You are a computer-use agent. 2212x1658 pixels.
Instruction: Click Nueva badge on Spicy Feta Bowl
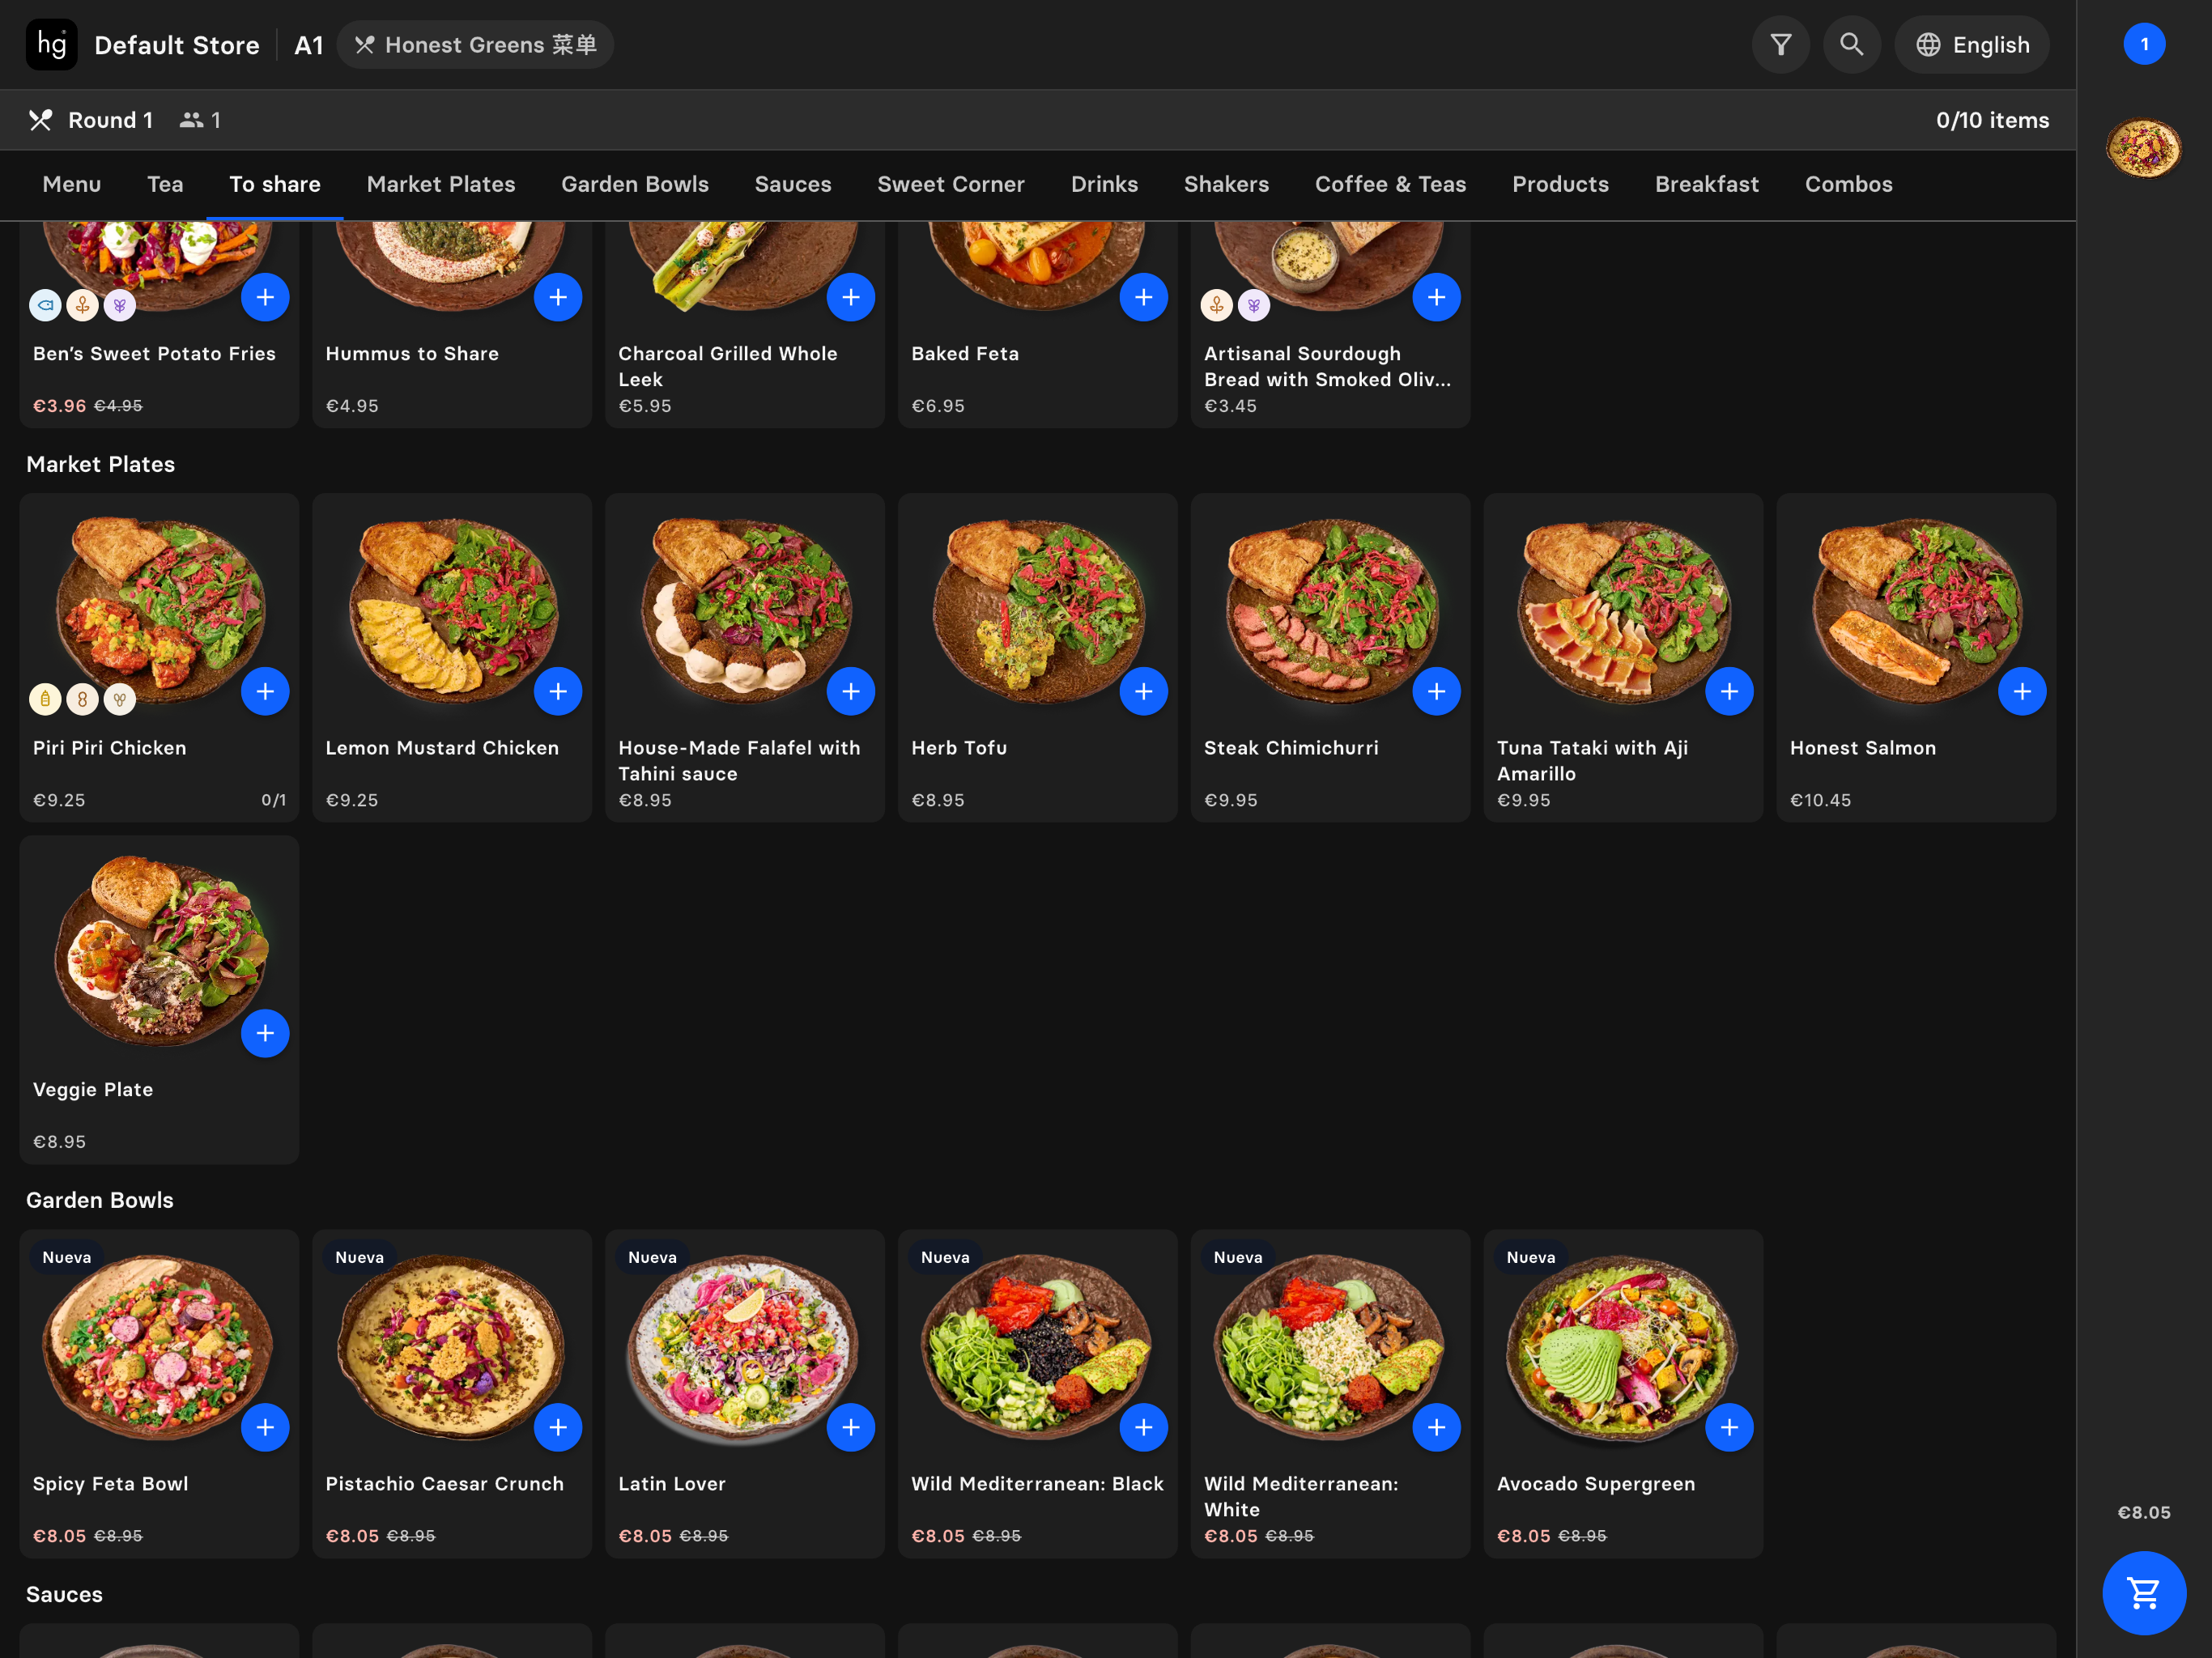tap(67, 1257)
